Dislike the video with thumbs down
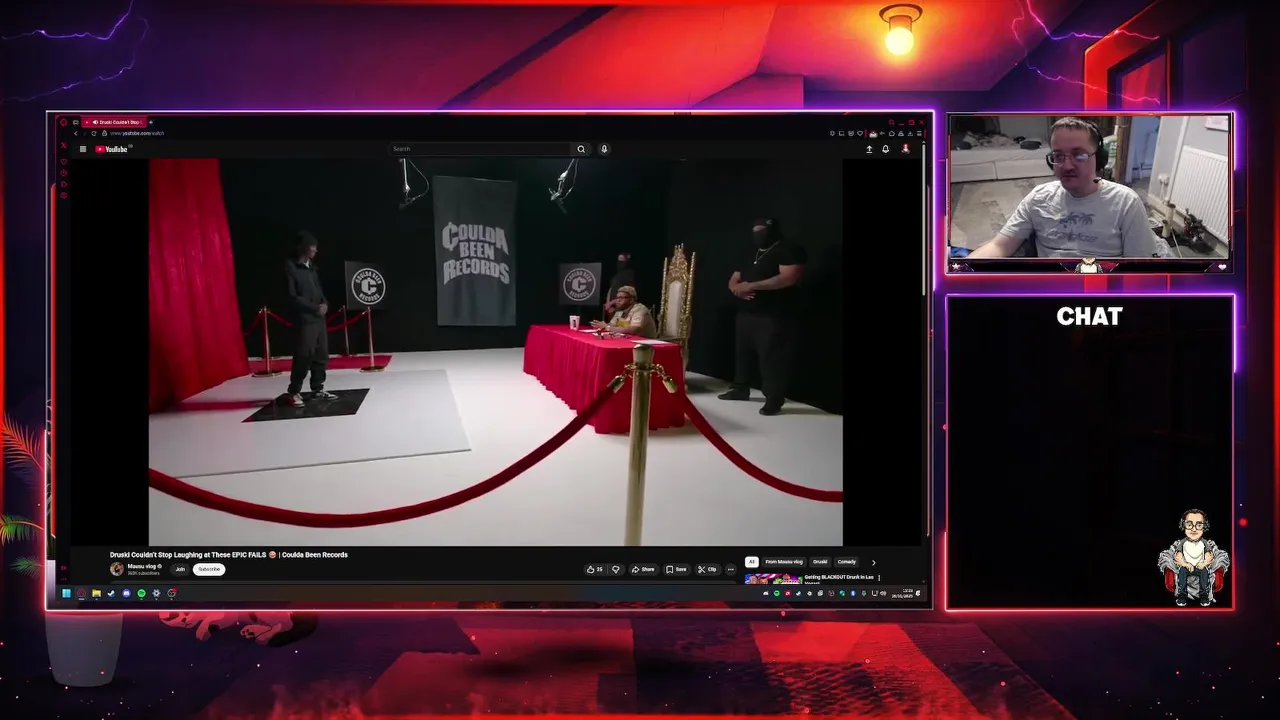Image resolution: width=1280 pixels, height=720 pixels. [616, 570]
